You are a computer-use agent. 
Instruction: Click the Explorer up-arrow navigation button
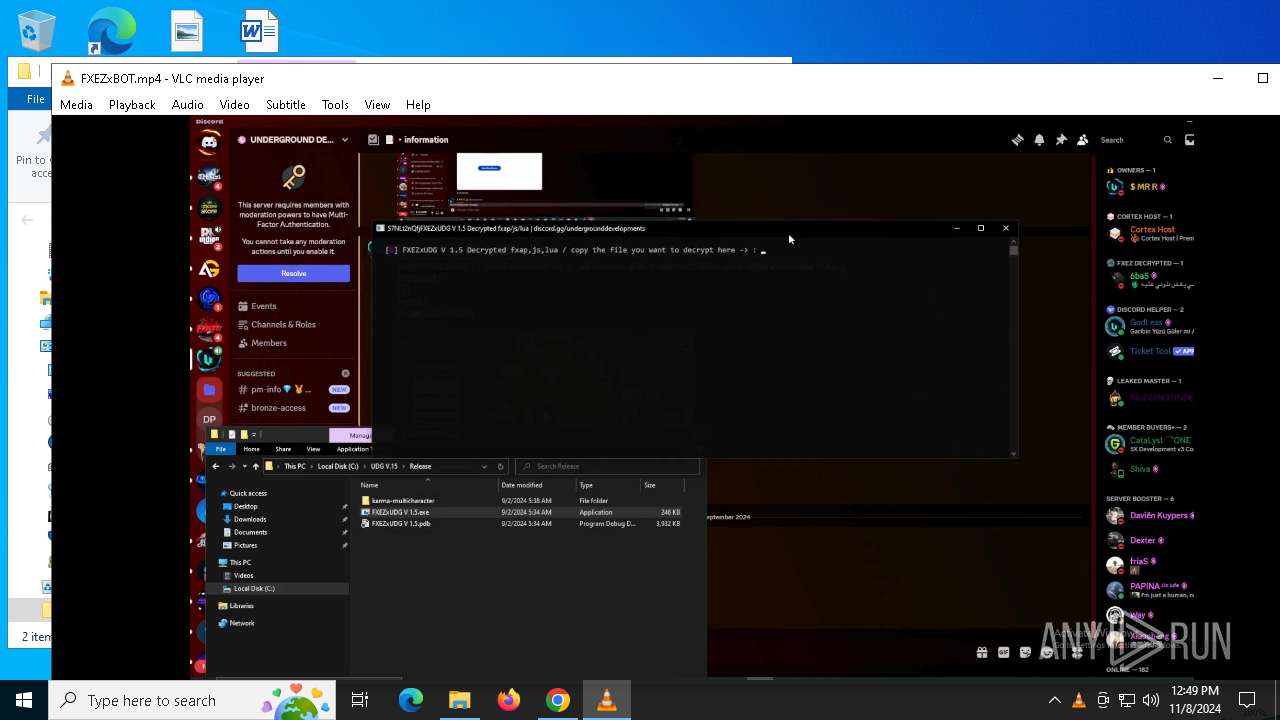point(256,466)
